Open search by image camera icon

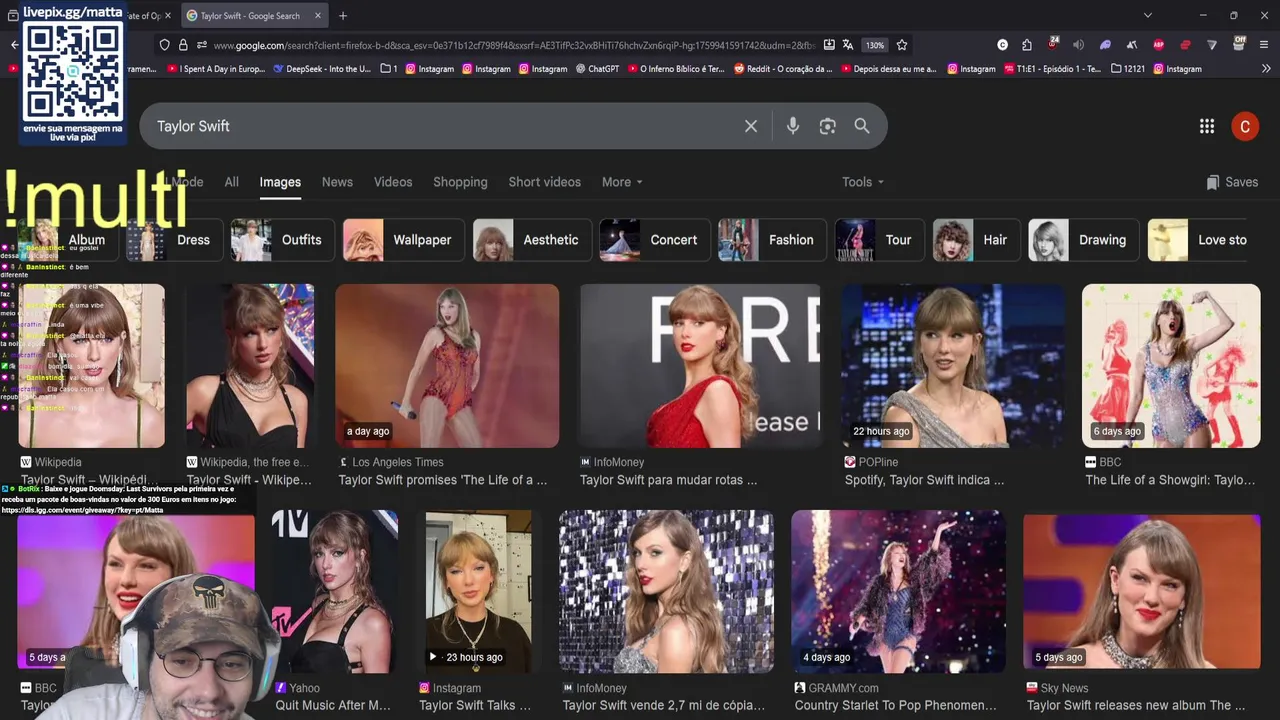(x=827, y=126)
